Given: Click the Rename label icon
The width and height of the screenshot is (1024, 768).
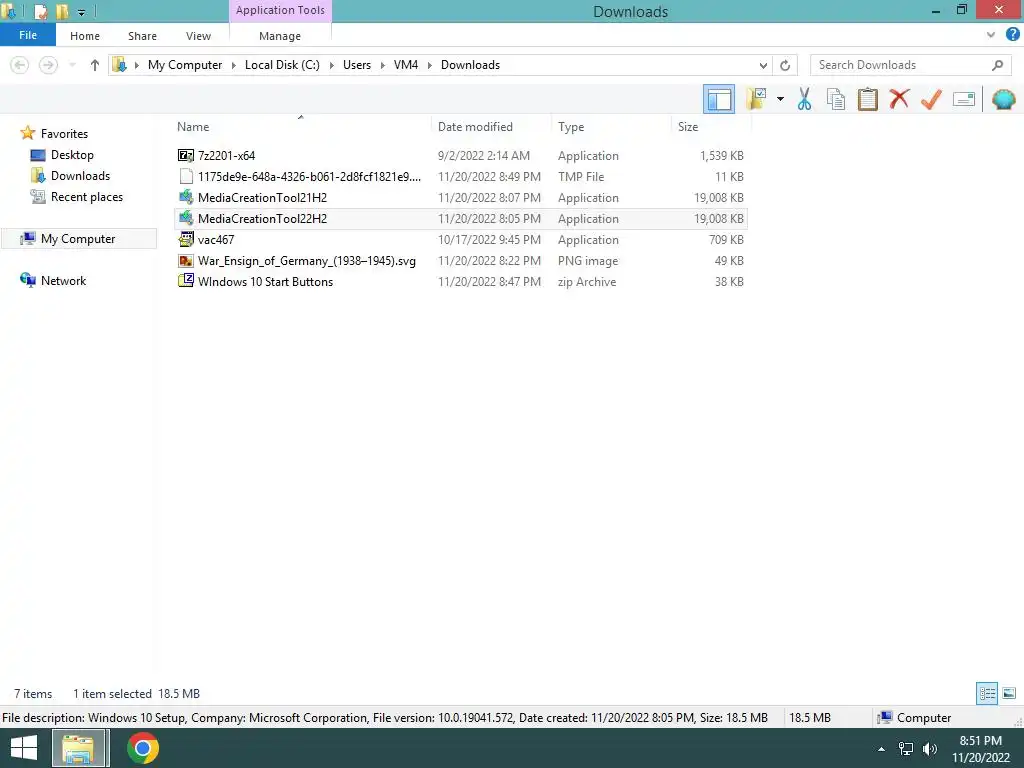Looking at the screenshot, I should [x=964, y=99].
